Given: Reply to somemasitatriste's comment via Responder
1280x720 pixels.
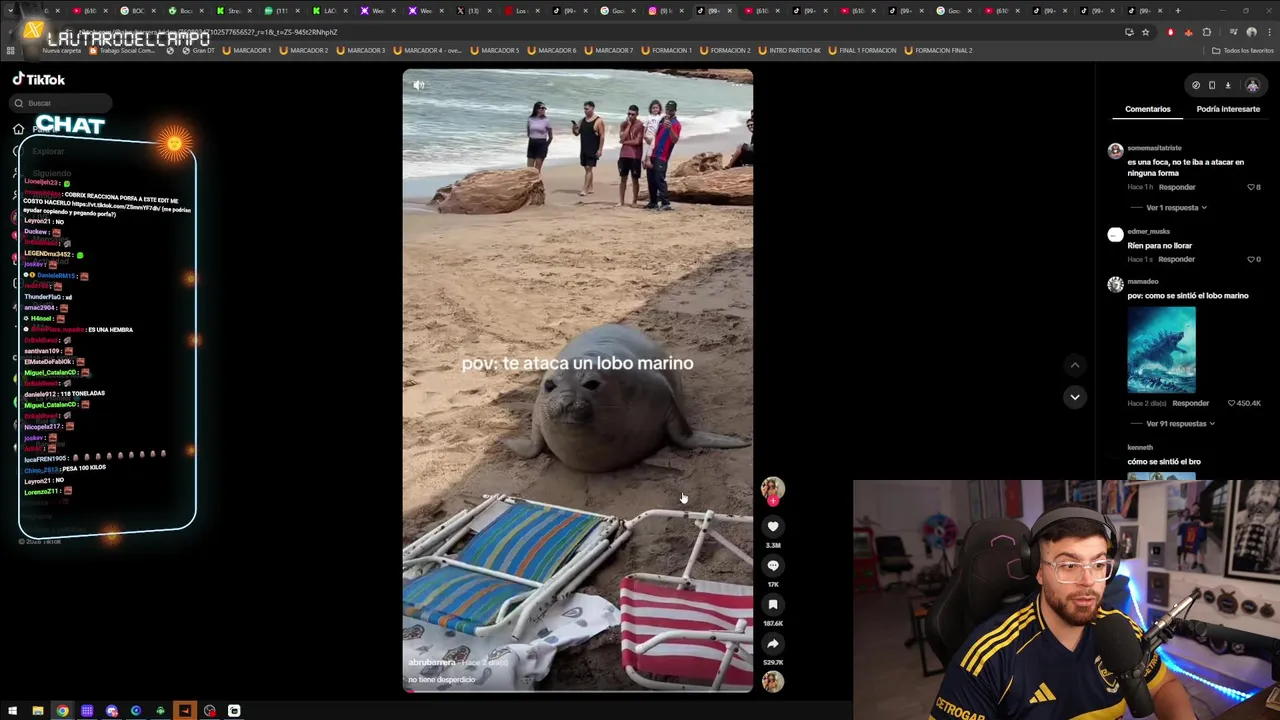Looking at the screenshot, I should (1177, 187).
